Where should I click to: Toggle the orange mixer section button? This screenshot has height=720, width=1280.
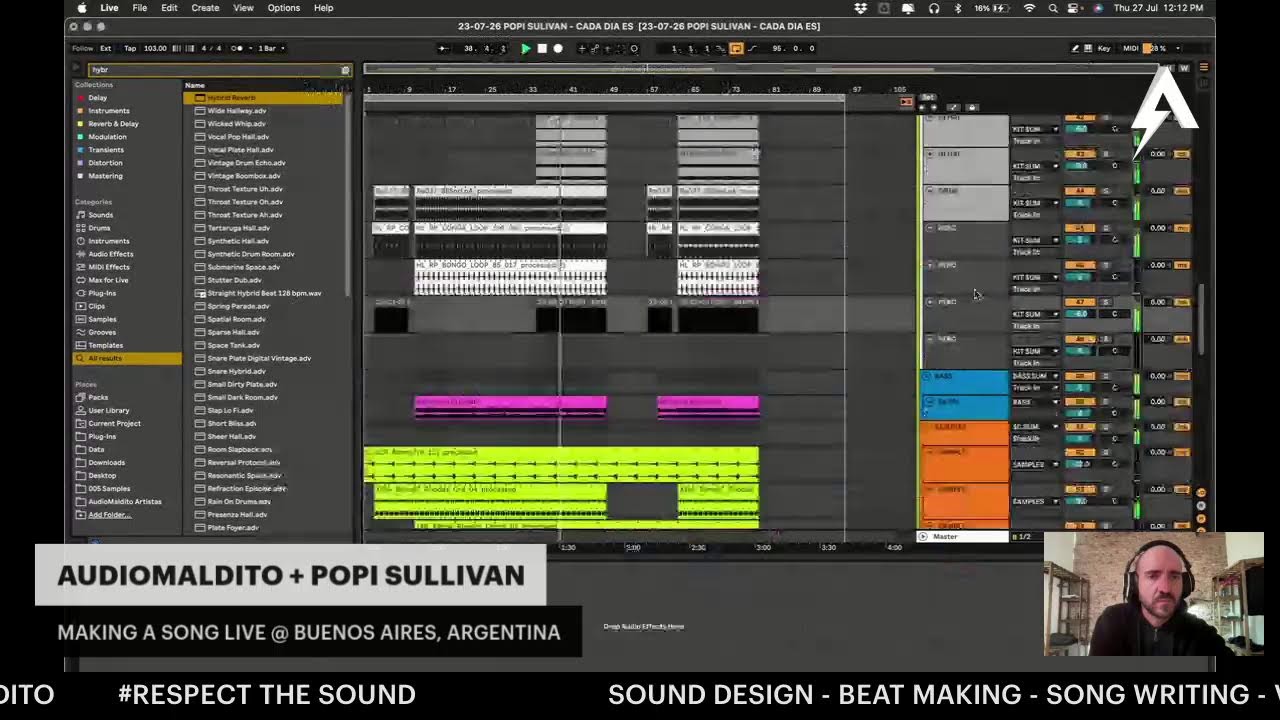click(1204, 67)
